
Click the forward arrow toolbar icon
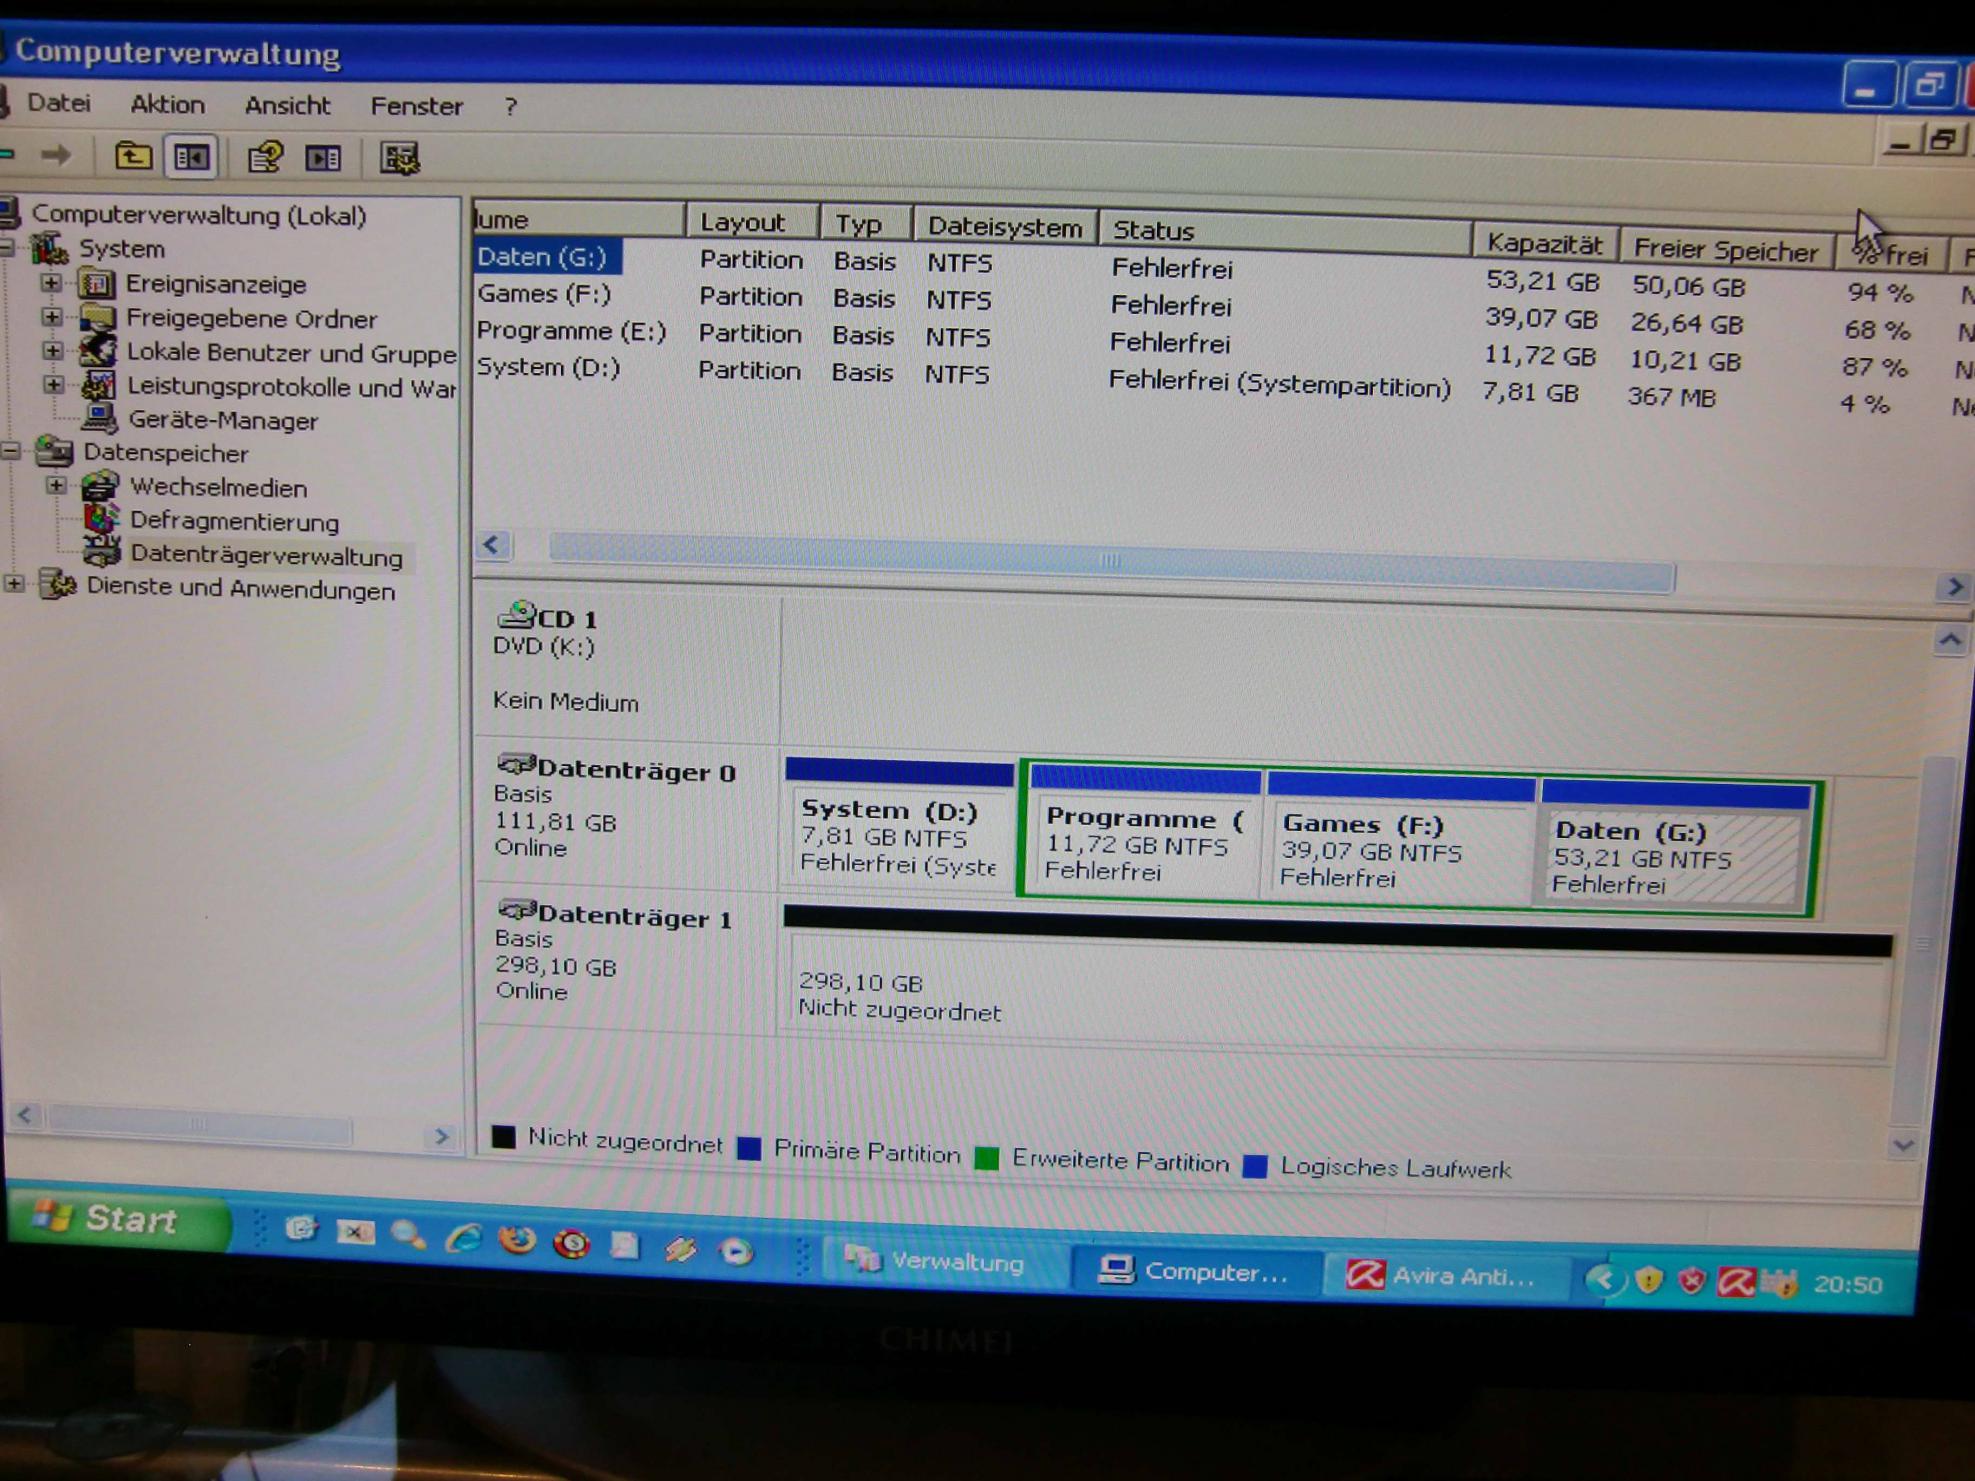[x=58, y=155]
